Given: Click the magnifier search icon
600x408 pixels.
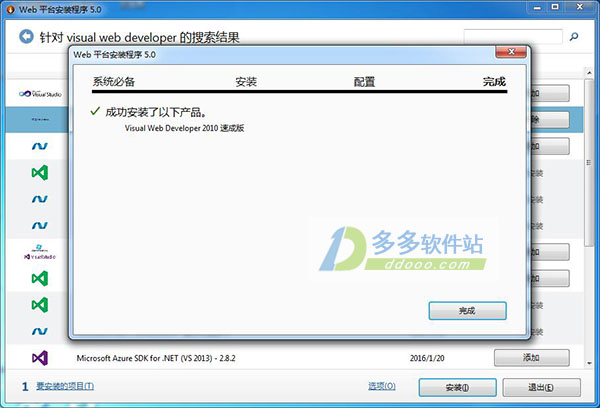Looking at the screenshot, I should (x=574, y=37).
